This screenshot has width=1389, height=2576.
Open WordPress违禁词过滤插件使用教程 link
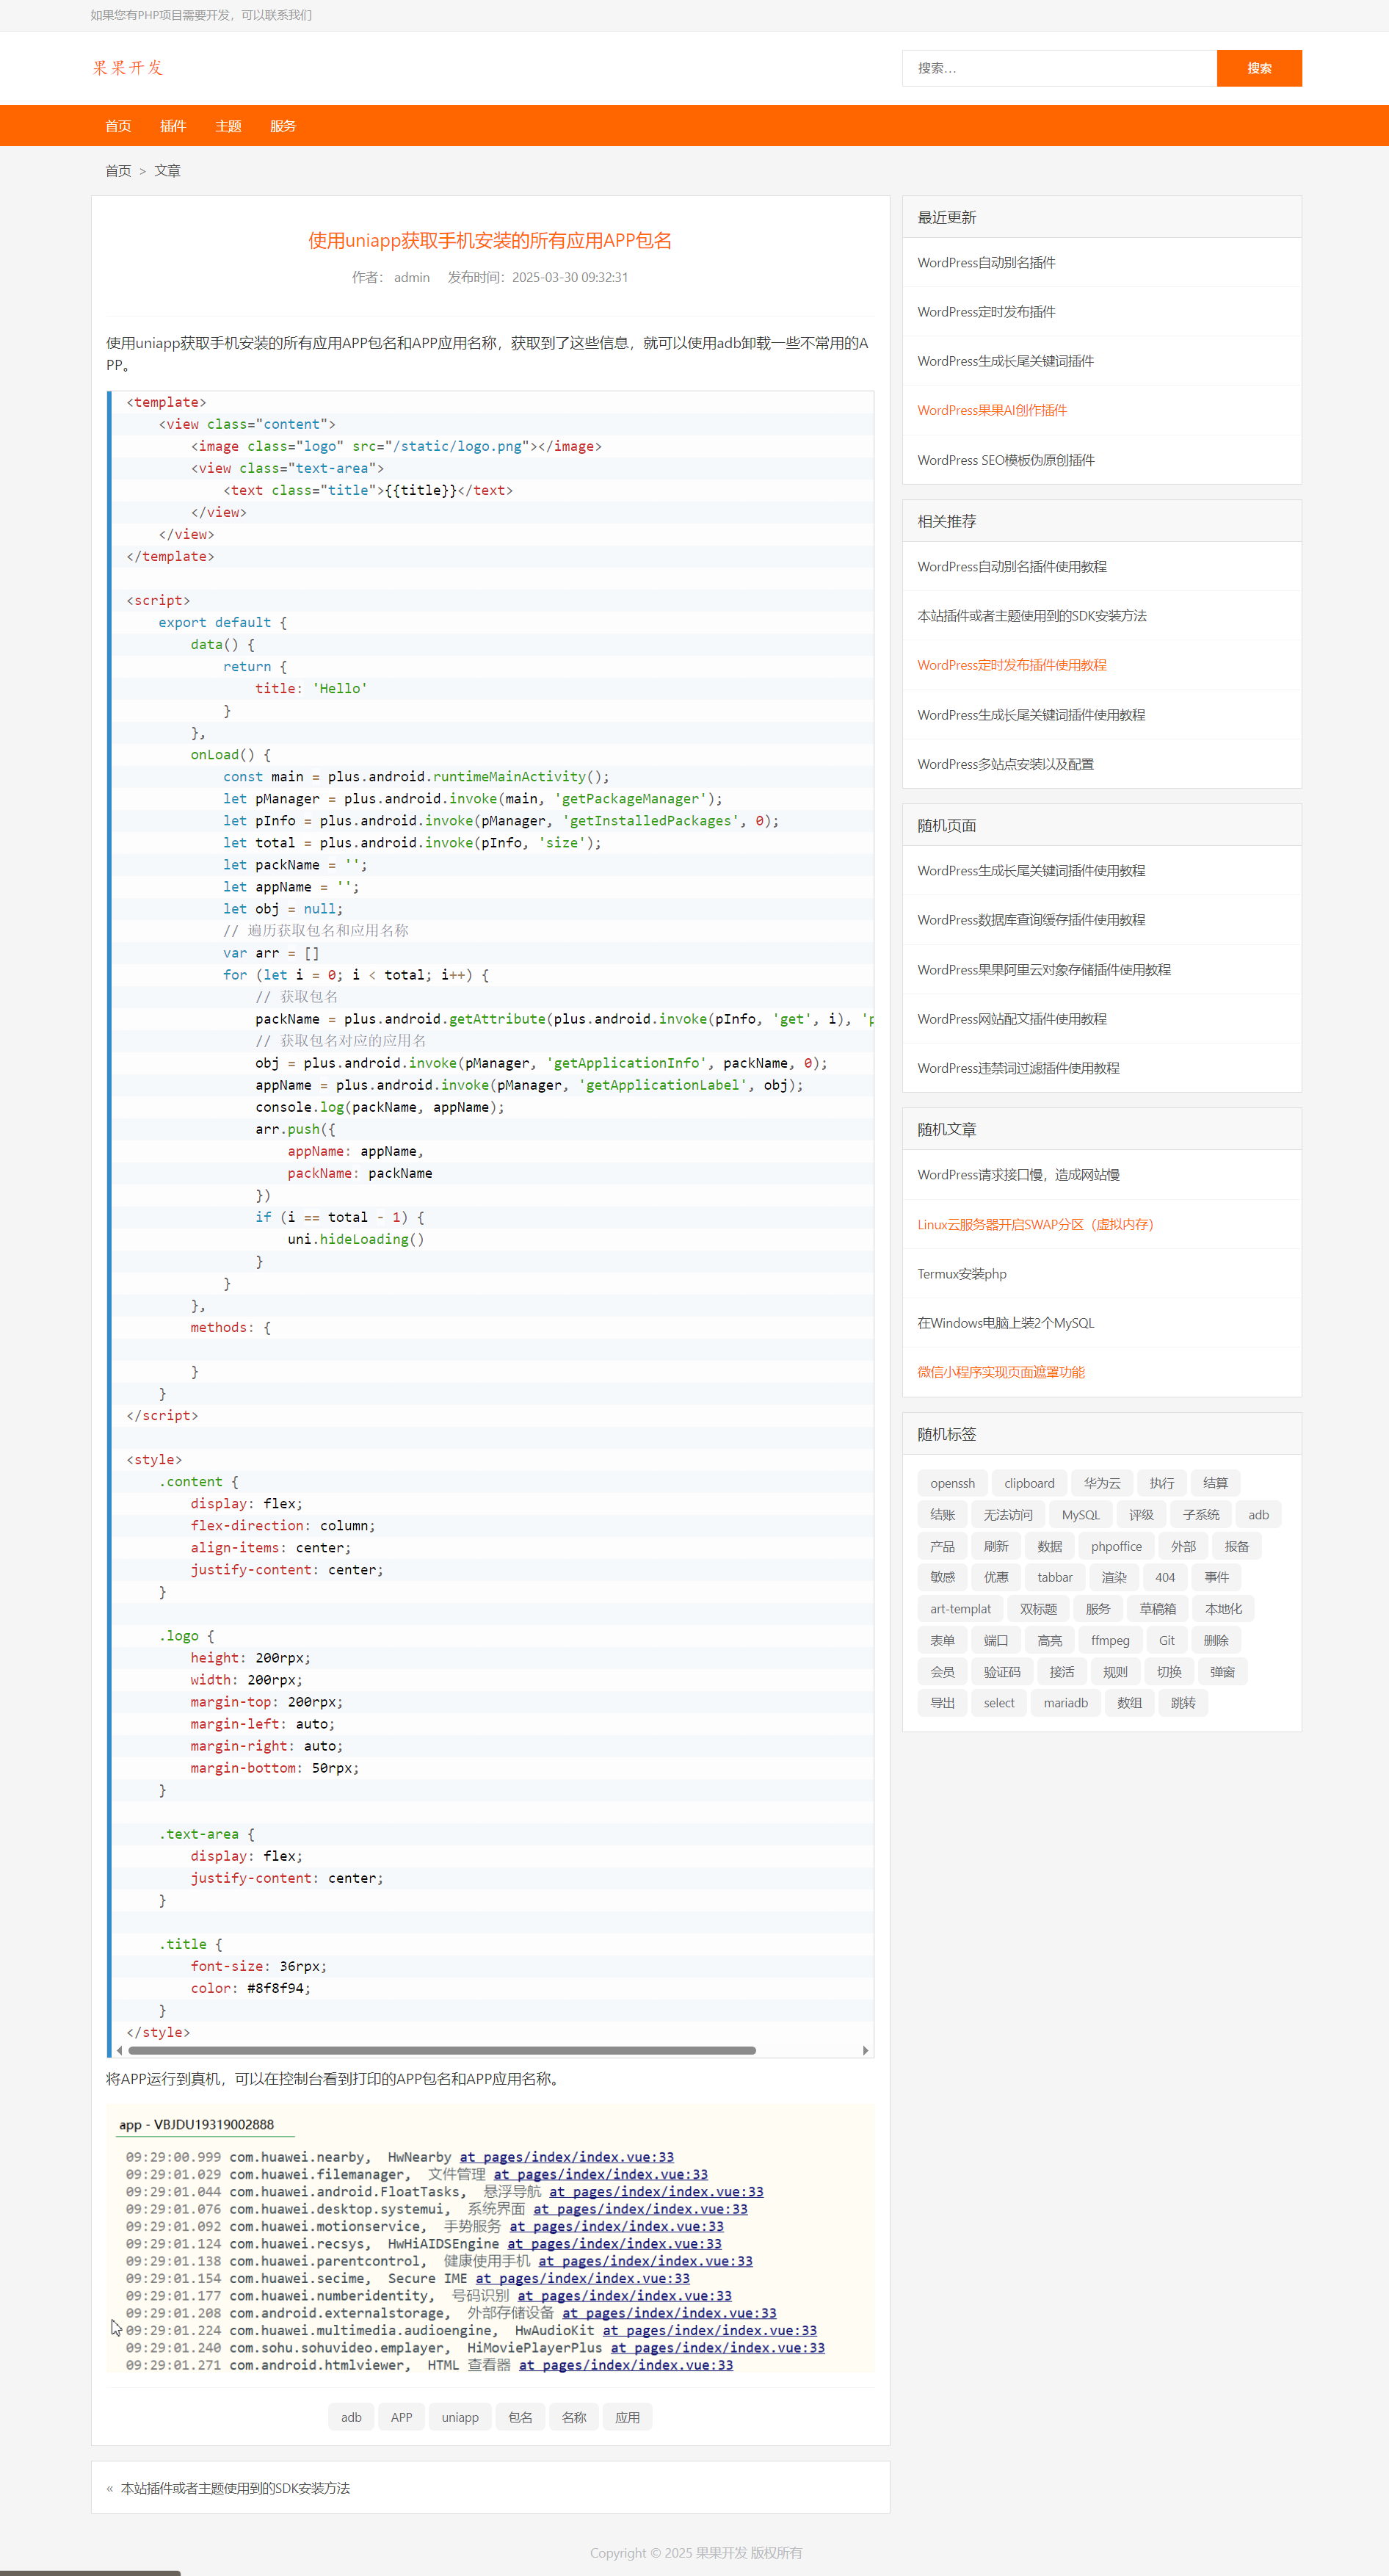[1018, 1068]
